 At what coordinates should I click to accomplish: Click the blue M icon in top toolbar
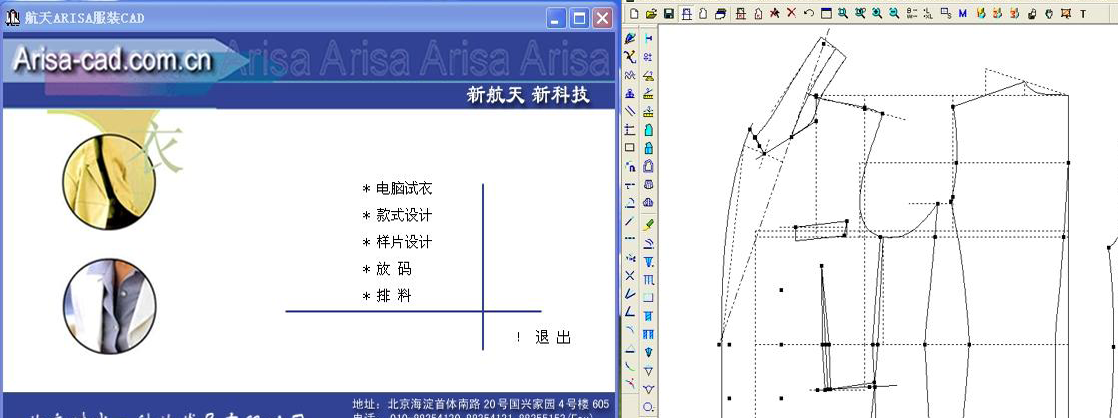[963, 14]
